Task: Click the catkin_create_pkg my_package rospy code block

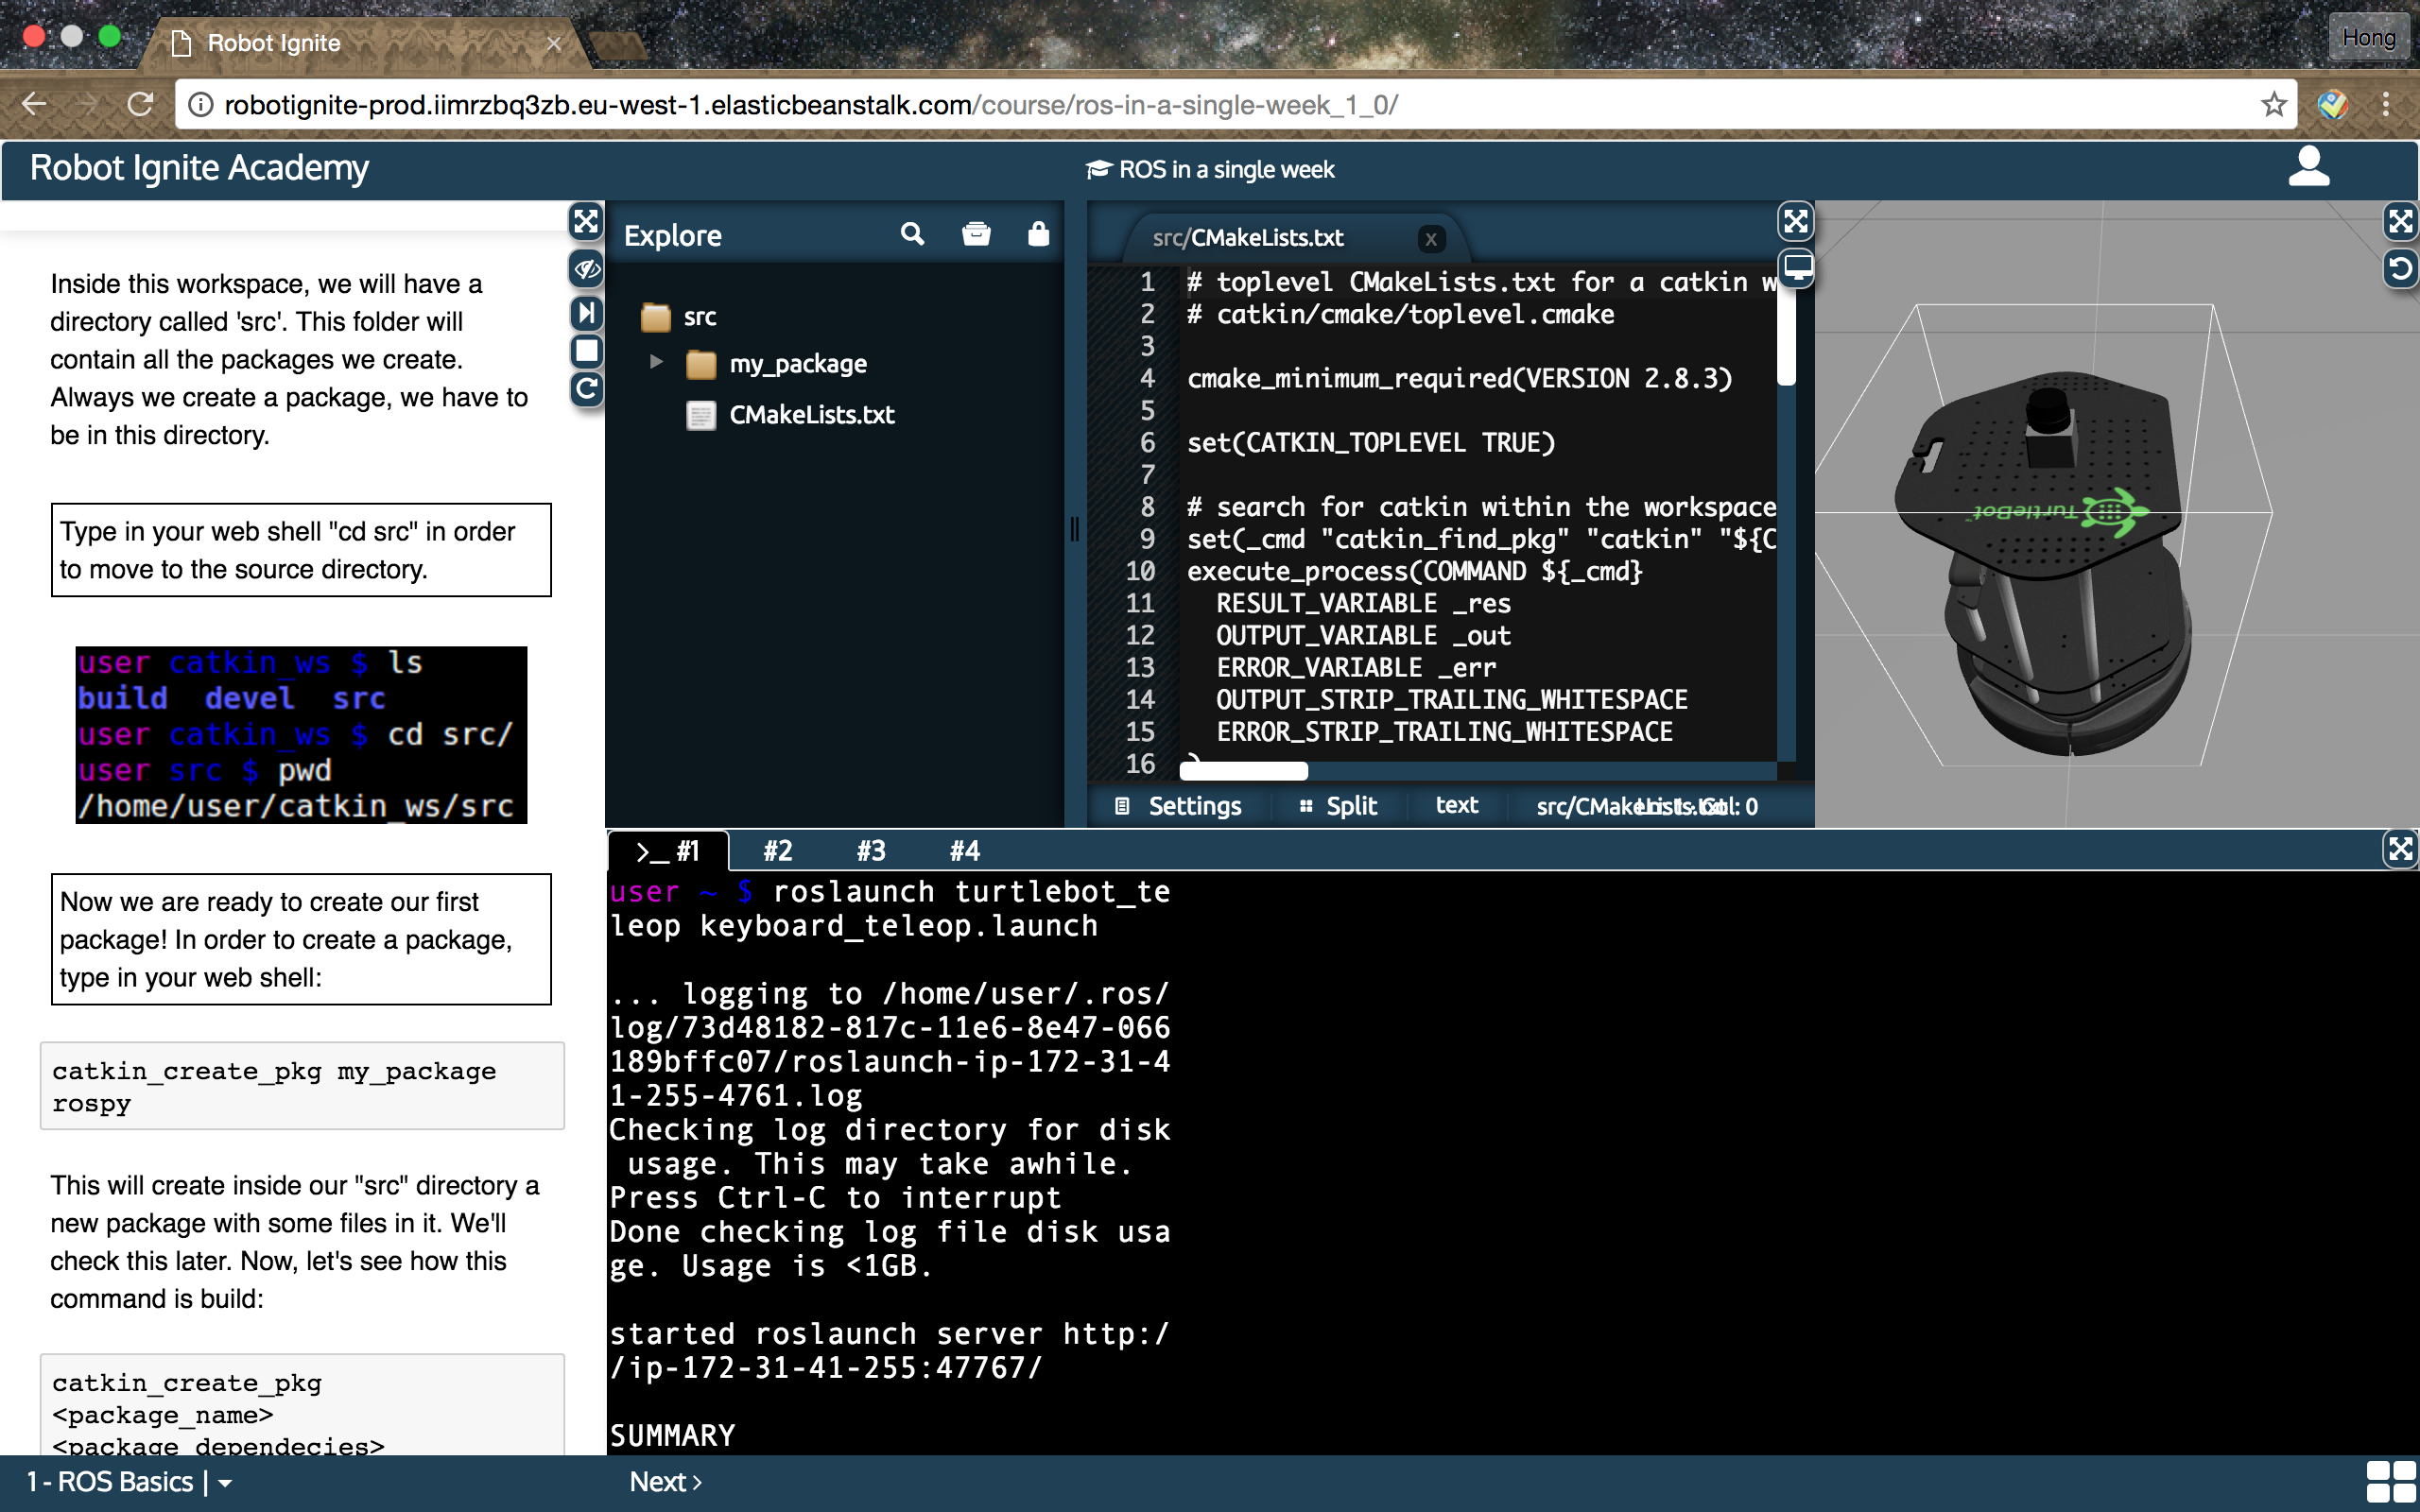Action: 302,1087
